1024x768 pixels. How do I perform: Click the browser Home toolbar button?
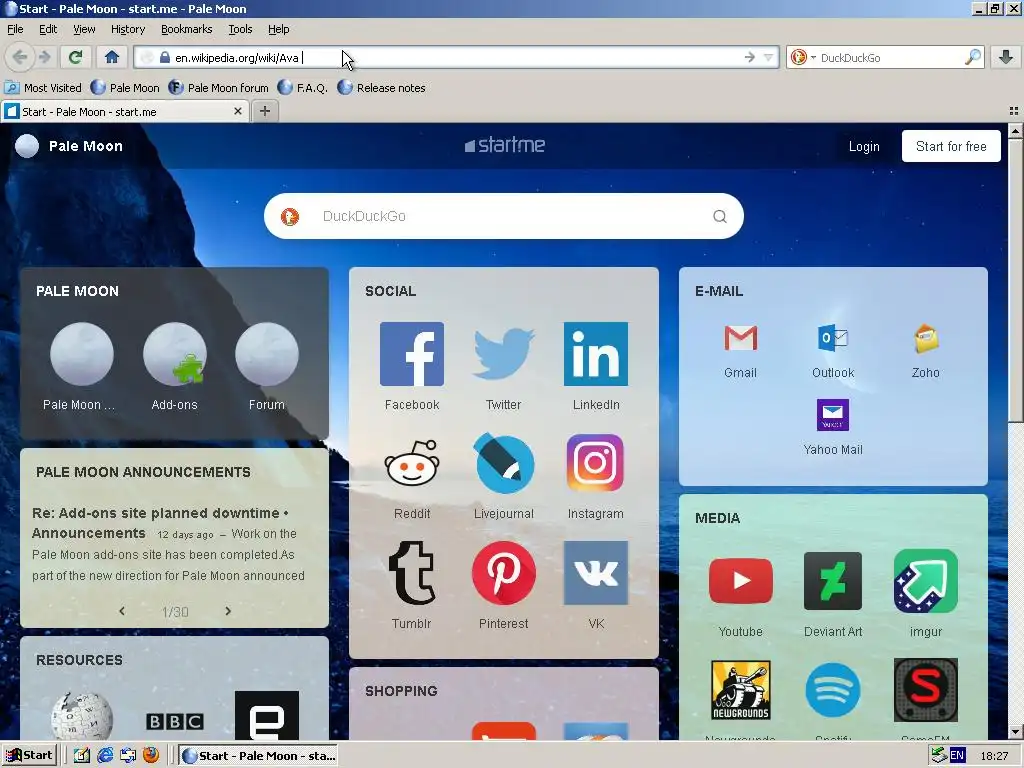(112, 57)
